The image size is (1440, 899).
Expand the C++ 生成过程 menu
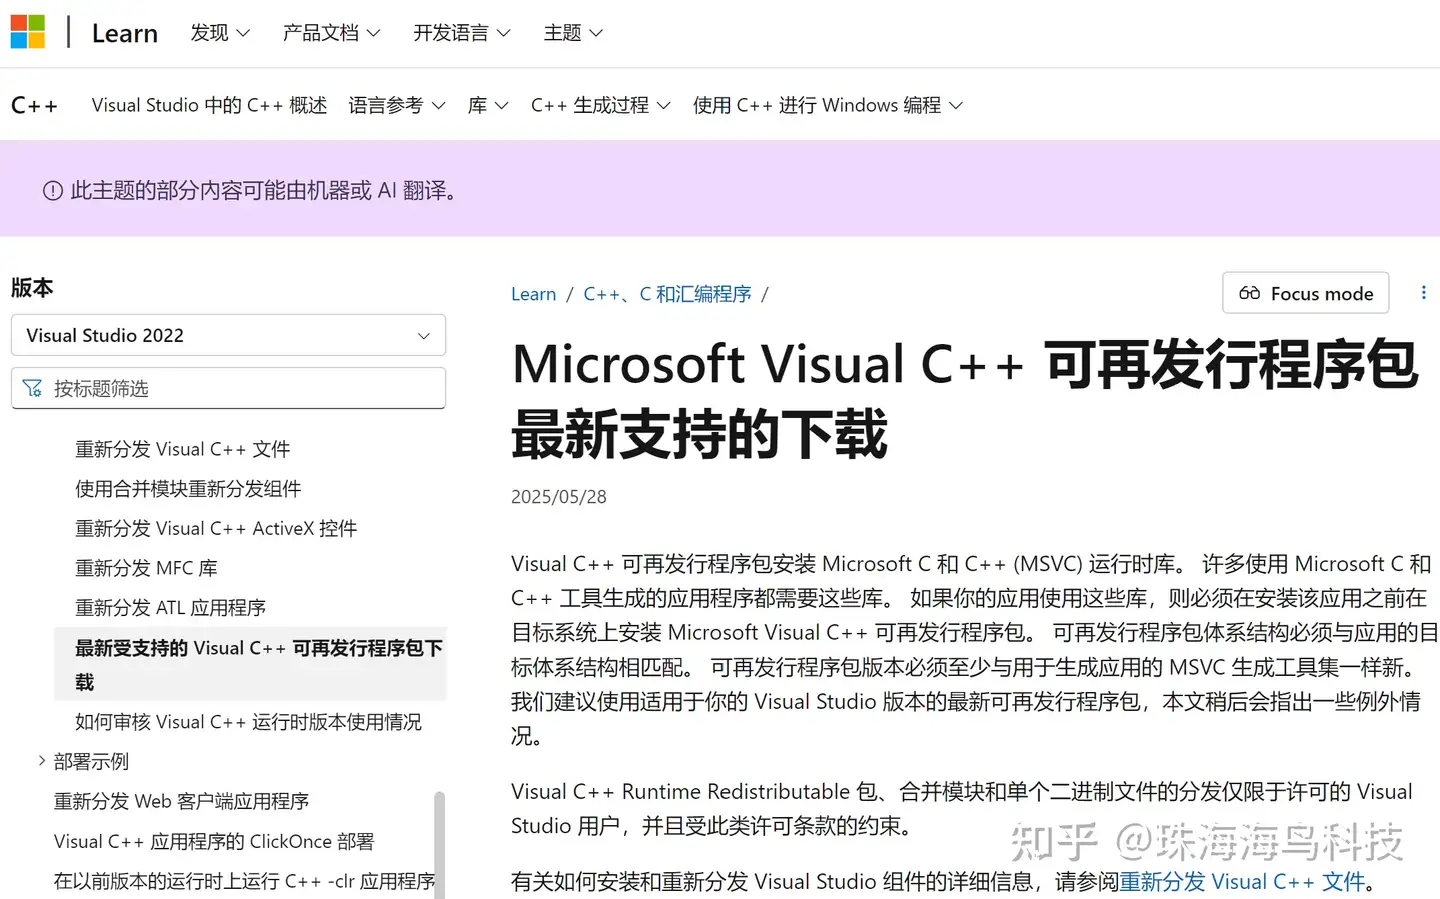[600, 105]
